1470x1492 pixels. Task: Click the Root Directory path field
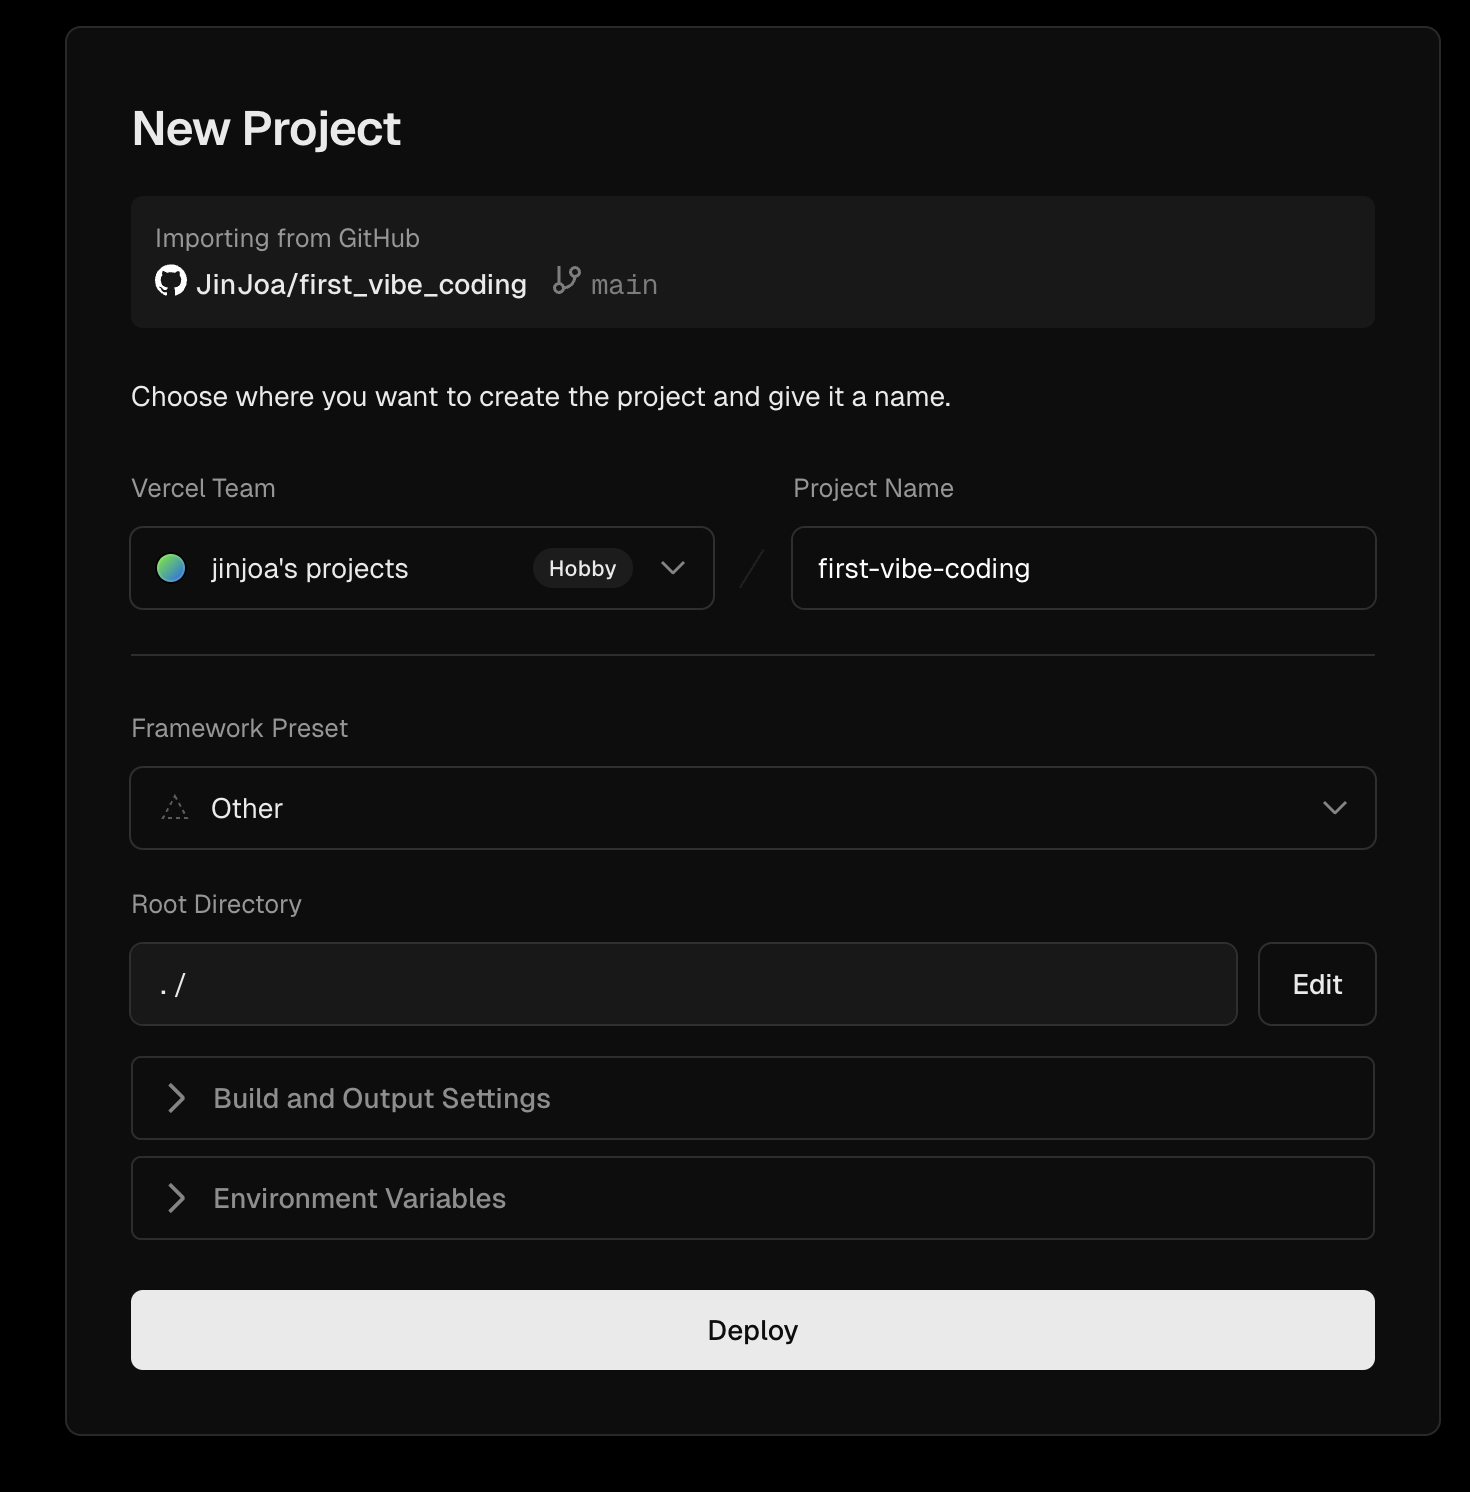[683, 984]
